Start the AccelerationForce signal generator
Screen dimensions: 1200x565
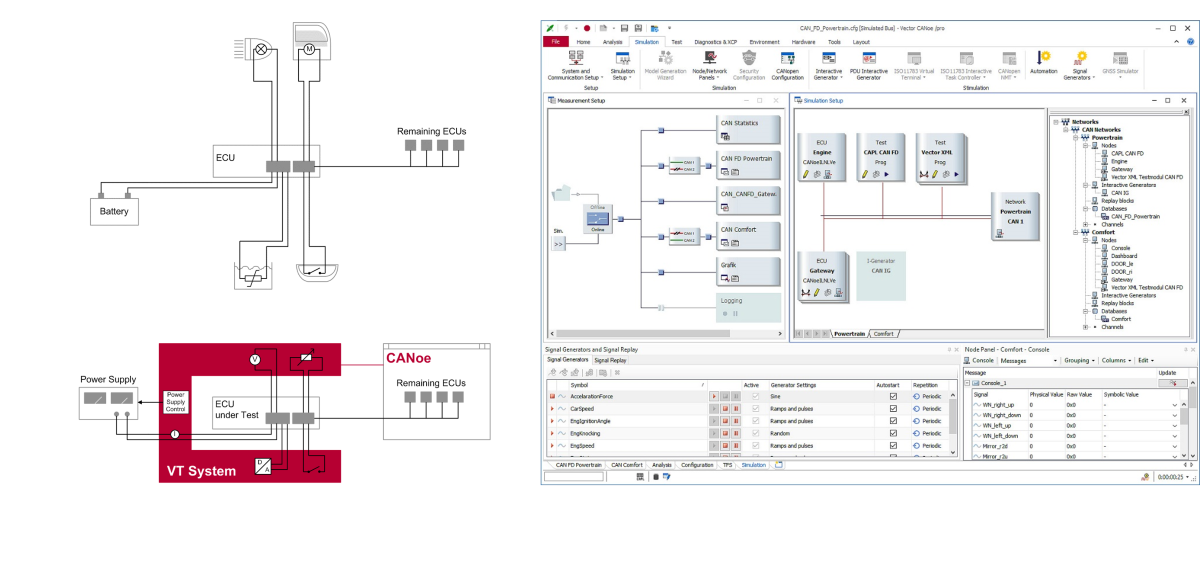[x=714, y=397]
